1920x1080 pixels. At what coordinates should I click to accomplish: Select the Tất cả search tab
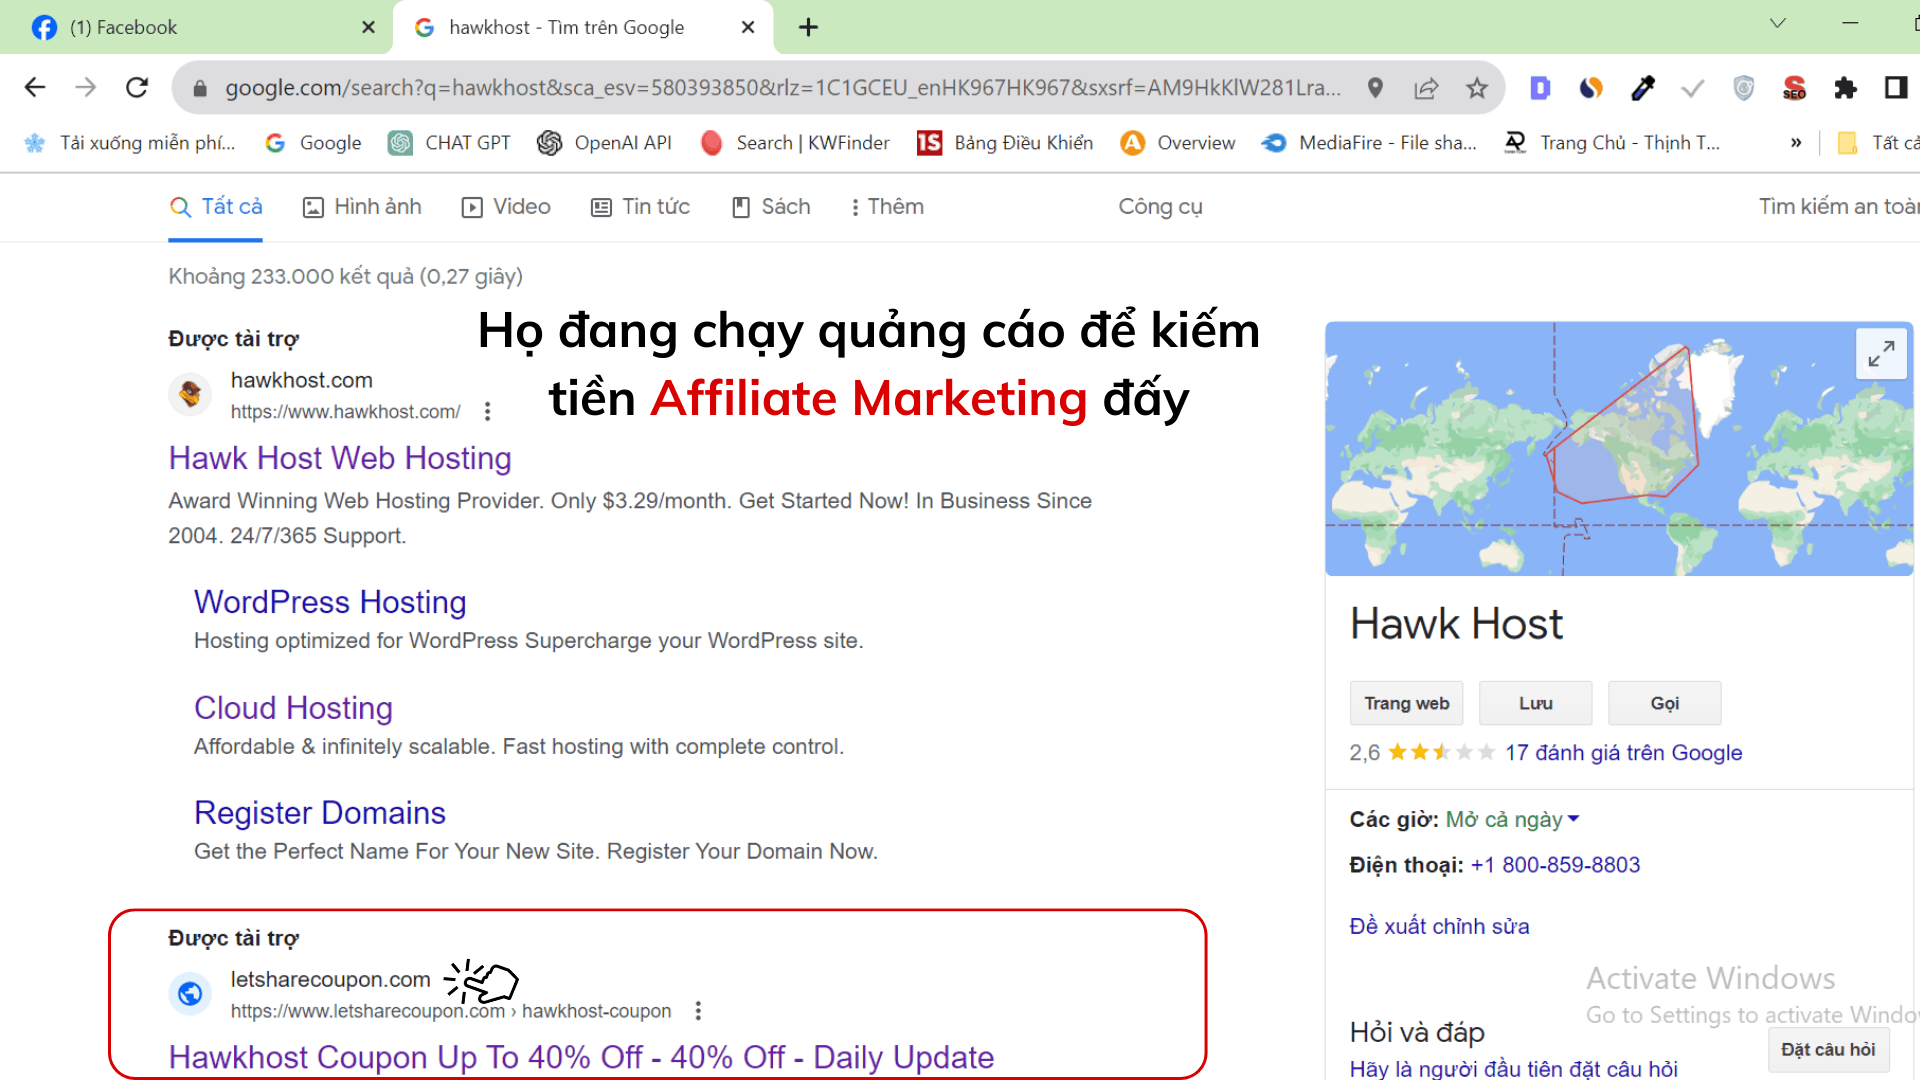216,207
